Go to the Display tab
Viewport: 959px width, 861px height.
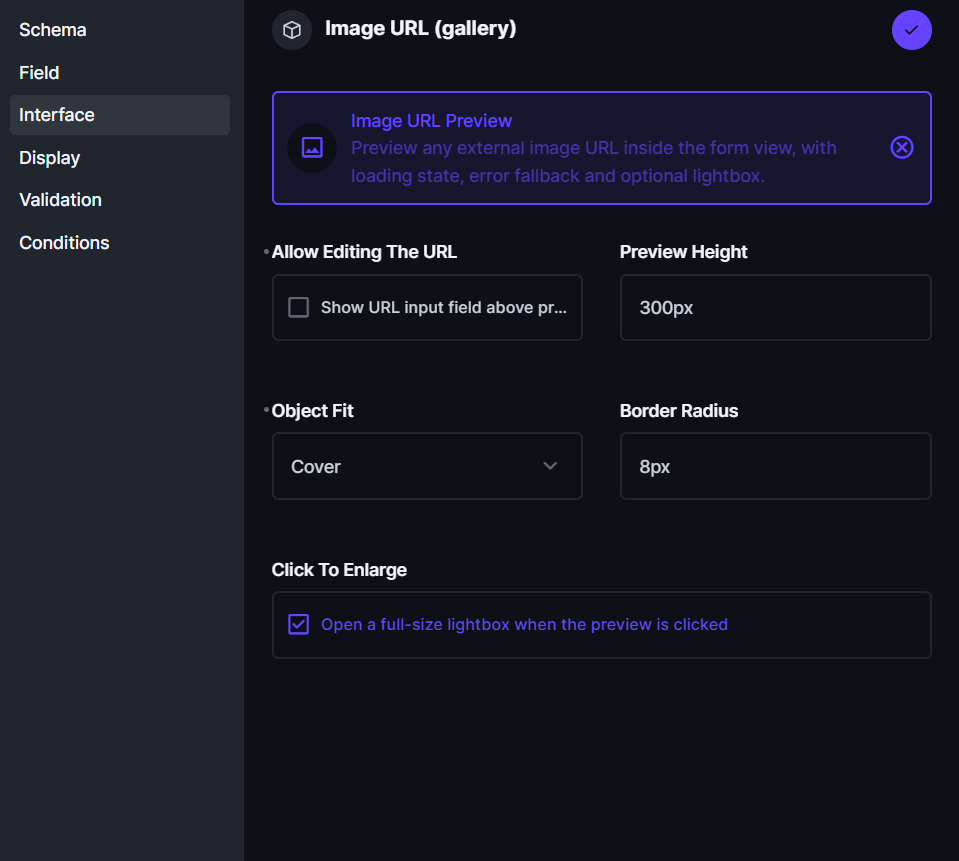pos(120,158)
